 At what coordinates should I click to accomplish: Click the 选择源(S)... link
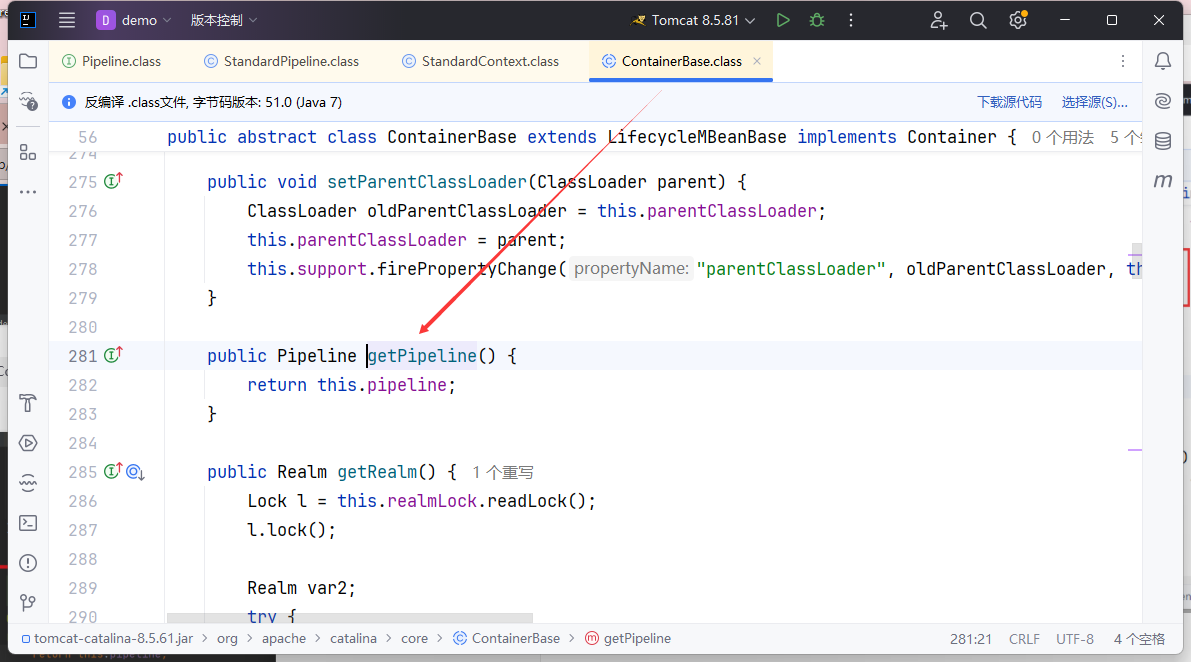pos(1094,102)
